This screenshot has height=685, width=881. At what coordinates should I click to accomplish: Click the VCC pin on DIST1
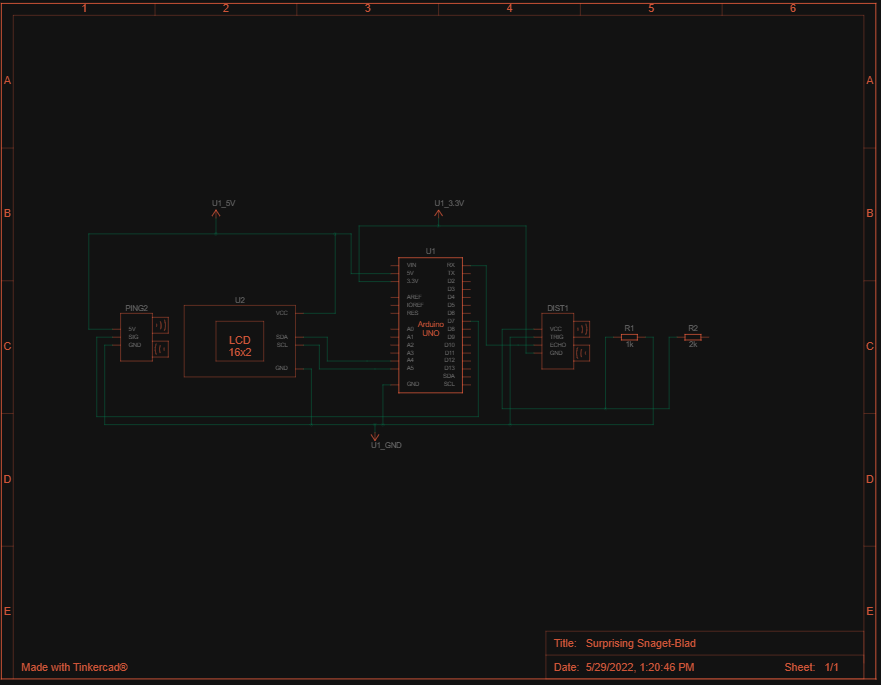tap(556, 329)
